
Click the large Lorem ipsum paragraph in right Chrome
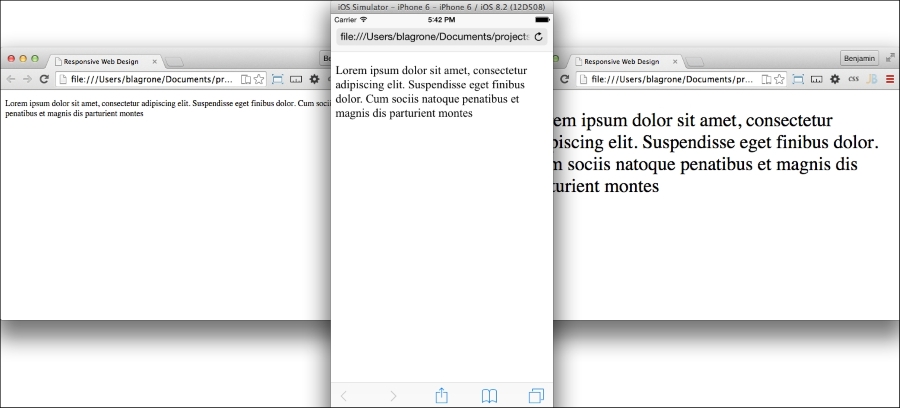[x=716, y=153]
